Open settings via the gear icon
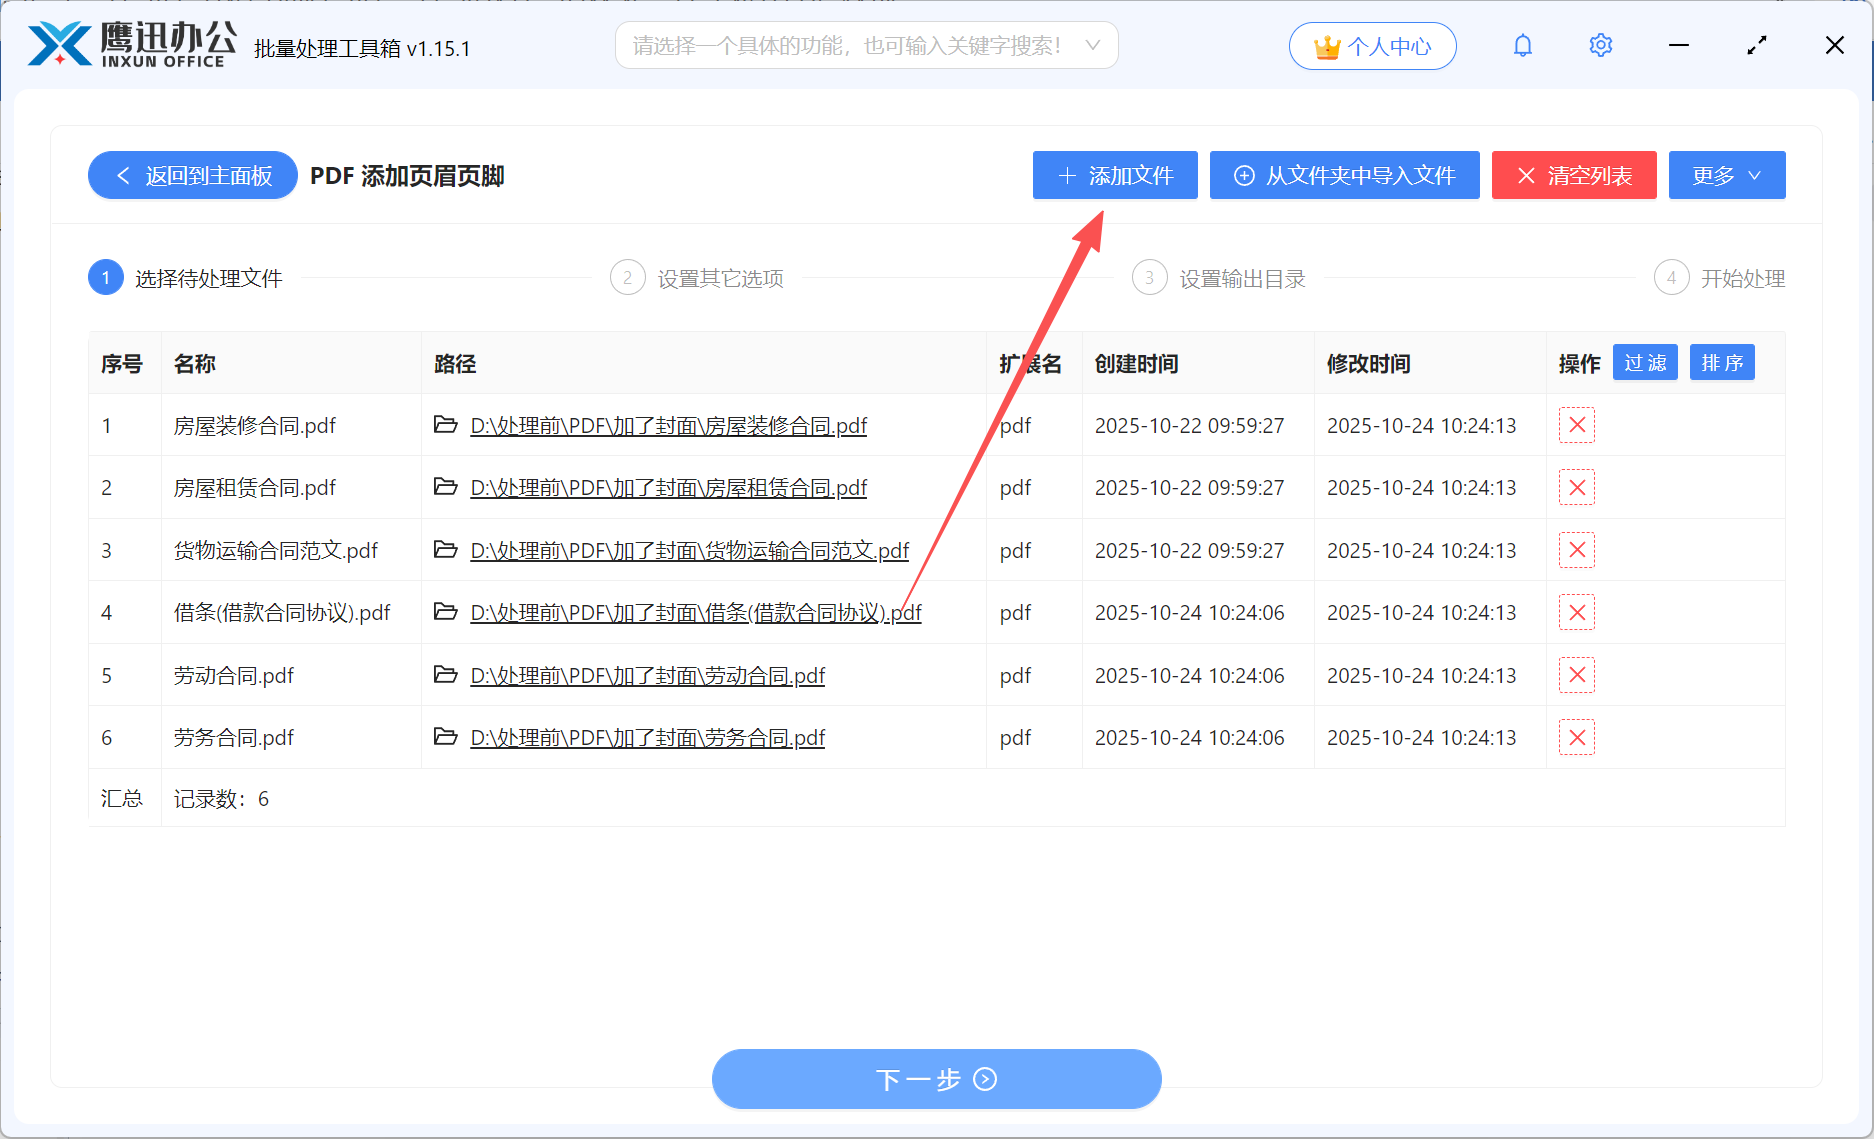Screen dimensions: 1874x1139 (x=1600, y=46)
